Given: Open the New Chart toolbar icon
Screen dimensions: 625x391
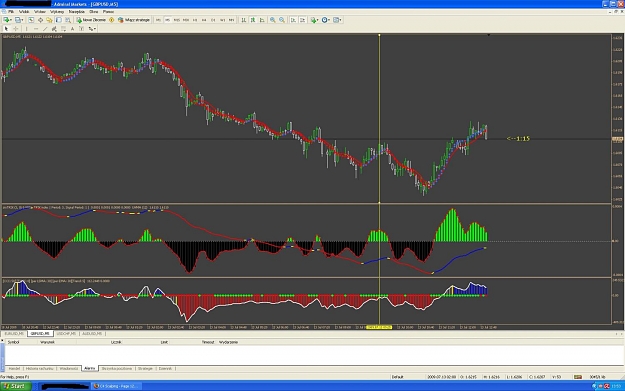Looking at the screenshot, I should coord(6,20).
